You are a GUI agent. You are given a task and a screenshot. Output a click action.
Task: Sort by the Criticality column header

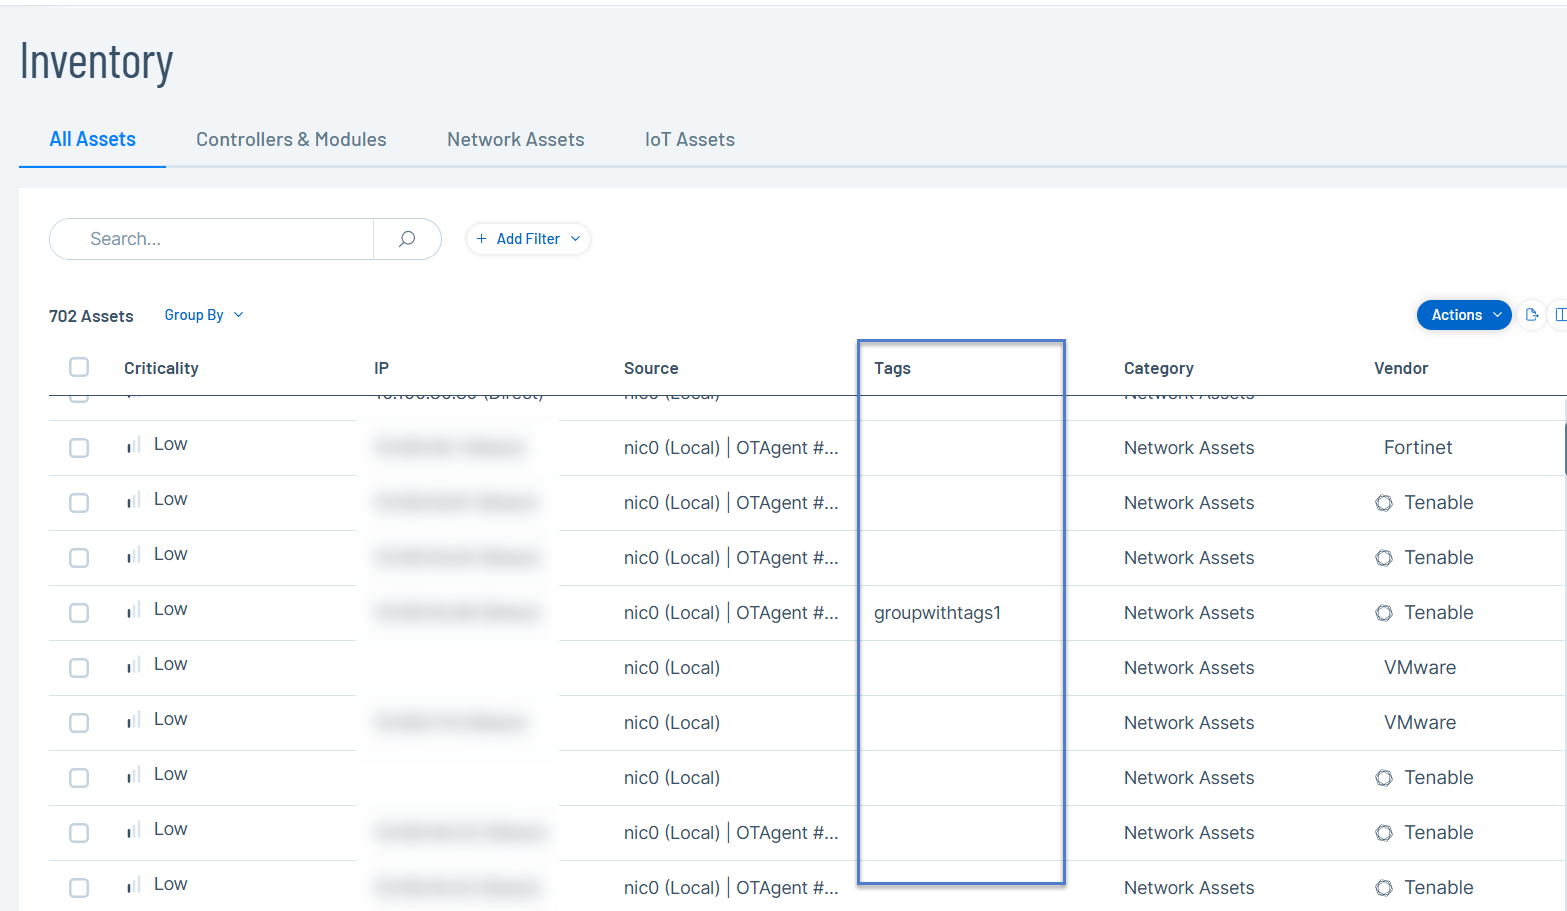coord(161,368)
